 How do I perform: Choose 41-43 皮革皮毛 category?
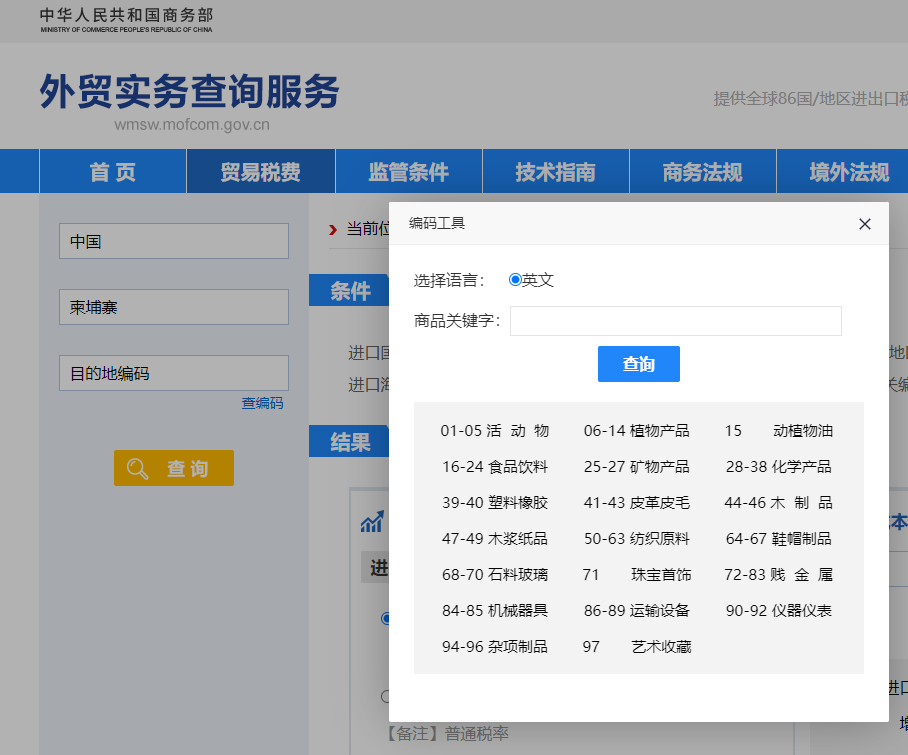click(636, 503)
